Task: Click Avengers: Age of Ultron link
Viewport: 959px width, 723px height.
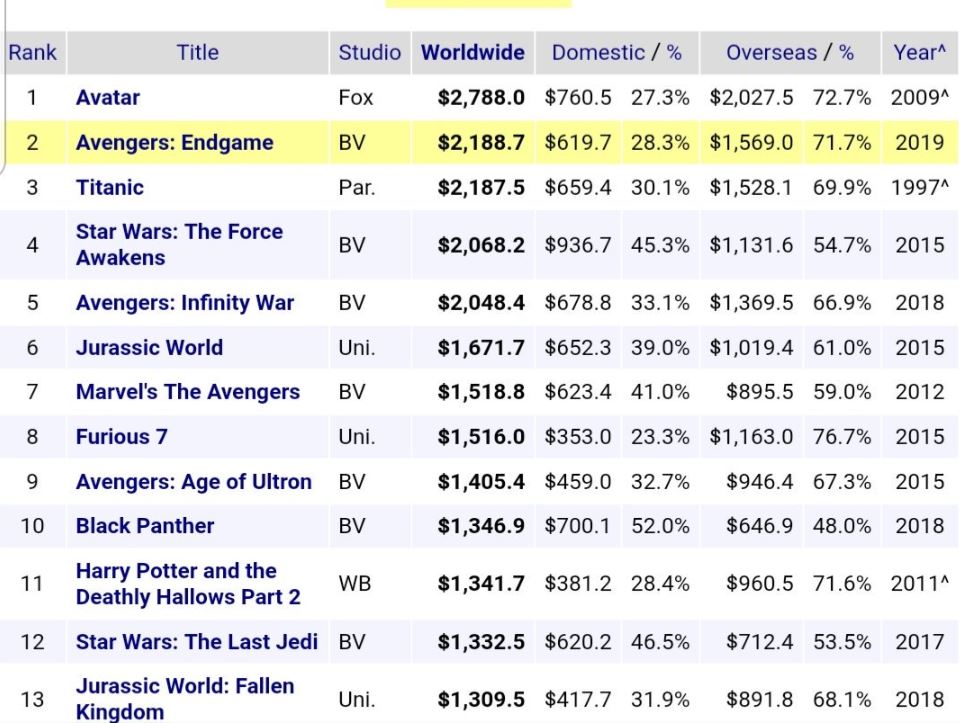Action: pos(193,482)
